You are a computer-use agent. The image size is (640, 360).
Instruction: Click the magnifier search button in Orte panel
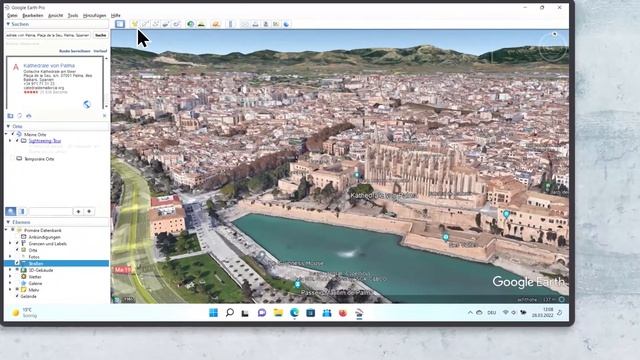click(x=11, y=211)
